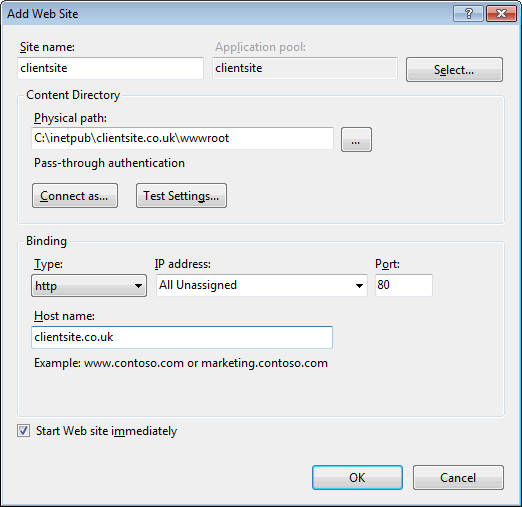Uncheck Start Web site immediately
This screenshot has width=522, height=507.
(24, 431)
